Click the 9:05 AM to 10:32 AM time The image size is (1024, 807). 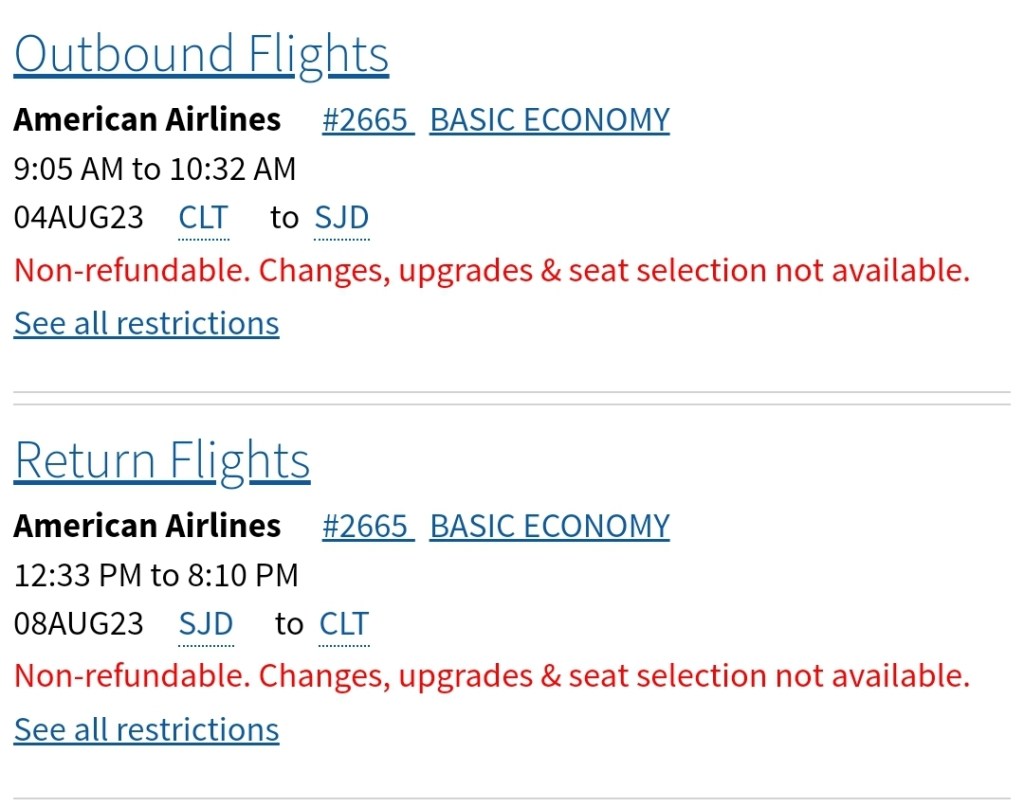155,169
